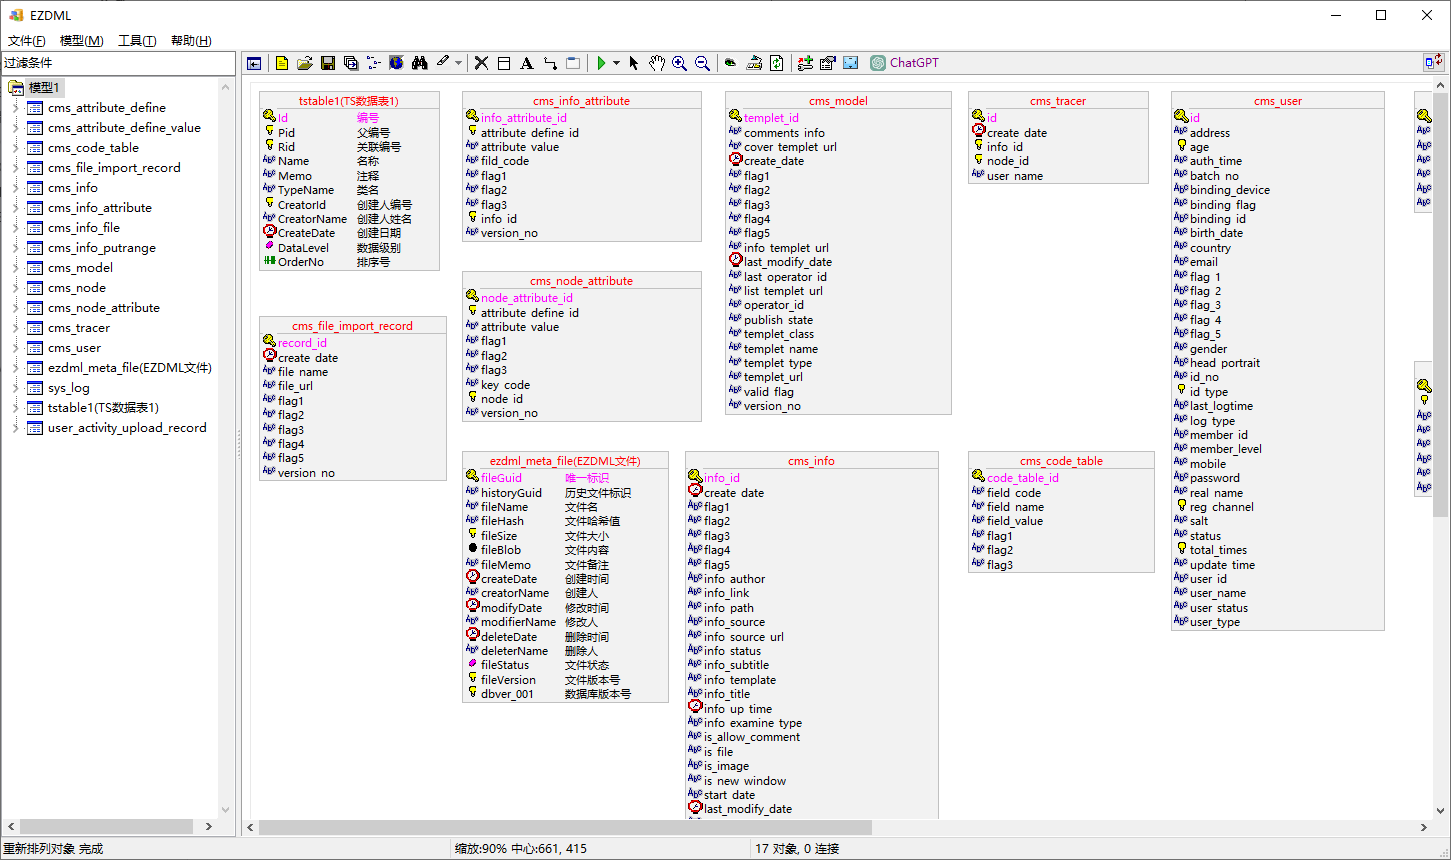Click head portrait field in cms_user table
This screenshot has height=860, width=1451.
pos(1225,363)
